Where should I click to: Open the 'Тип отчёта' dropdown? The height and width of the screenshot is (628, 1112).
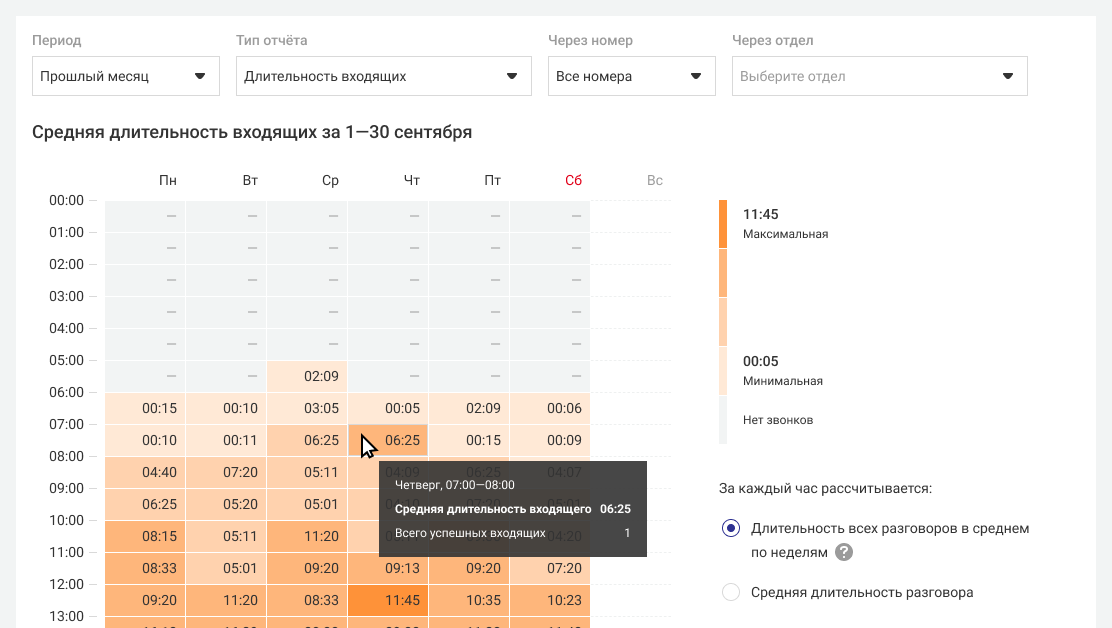coord(383,76)
